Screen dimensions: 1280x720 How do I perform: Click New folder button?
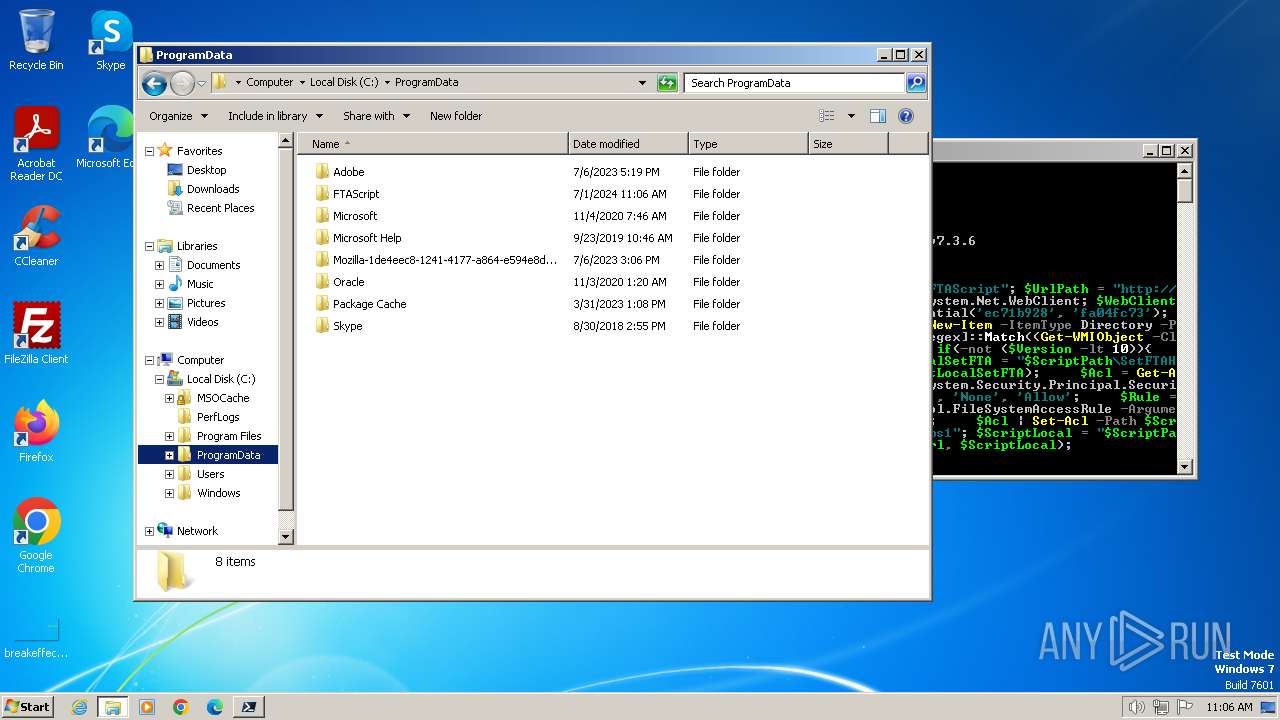pyautogui.click(x=456, y=116)
